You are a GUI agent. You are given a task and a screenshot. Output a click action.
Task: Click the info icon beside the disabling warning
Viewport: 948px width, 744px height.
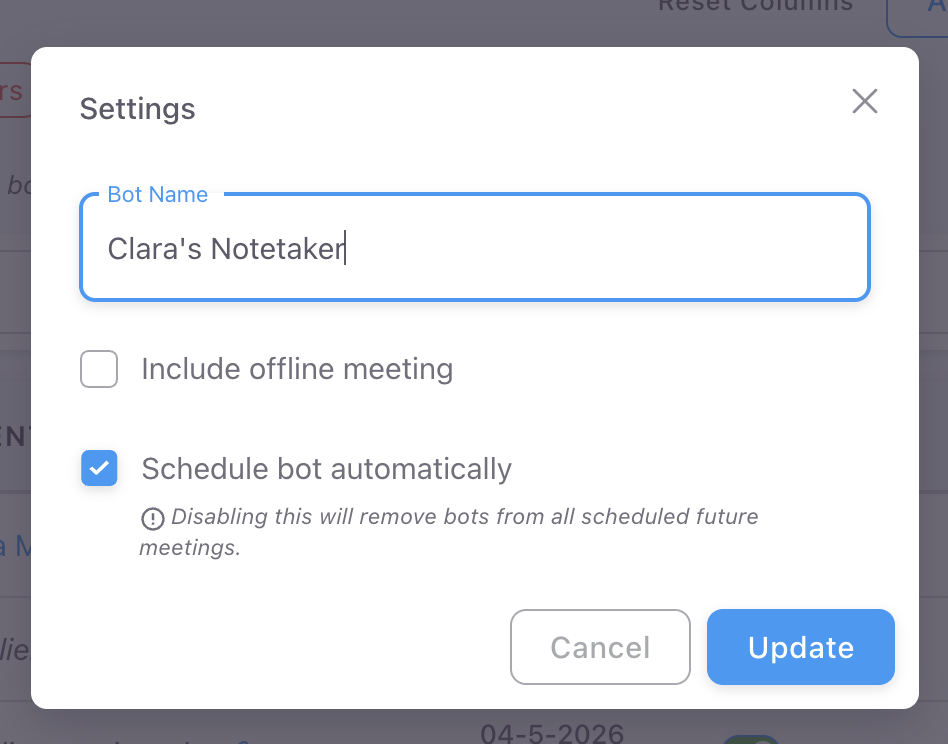tap(152, 519)
